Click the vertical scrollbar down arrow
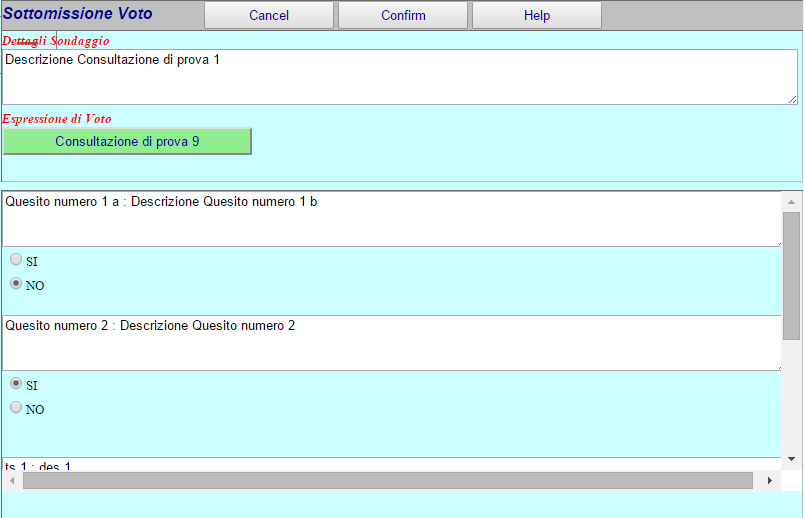 click(x=791, y=458)
